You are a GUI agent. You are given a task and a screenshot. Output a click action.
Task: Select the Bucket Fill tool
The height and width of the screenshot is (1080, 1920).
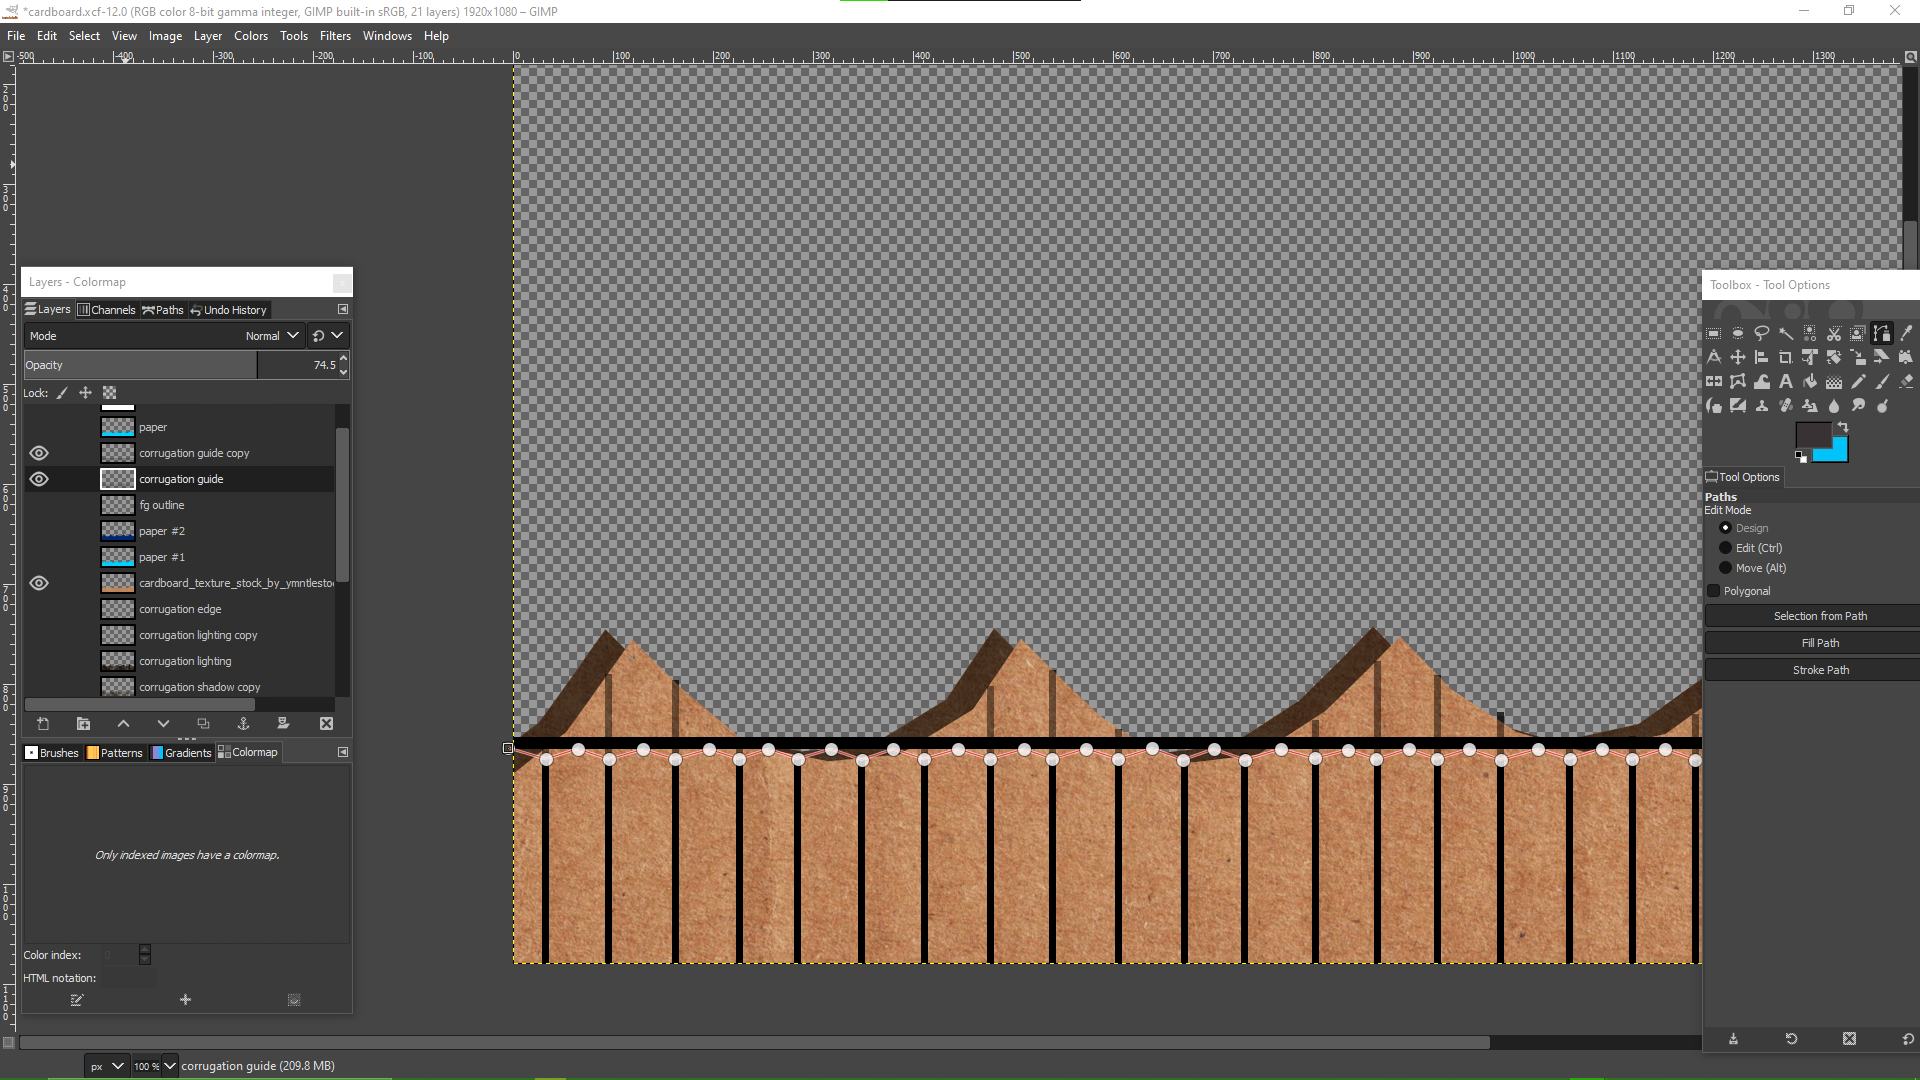point(1810,382)
